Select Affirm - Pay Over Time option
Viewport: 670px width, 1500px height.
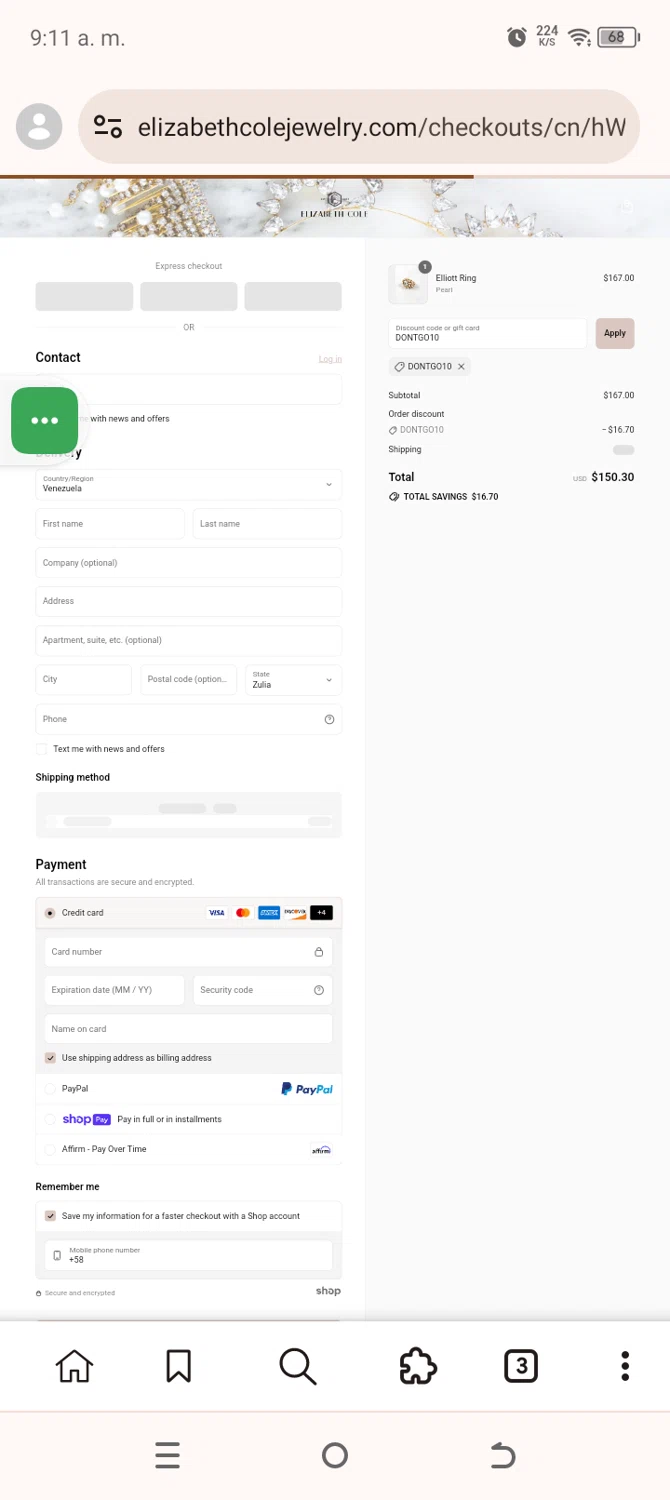point(50,1150)
